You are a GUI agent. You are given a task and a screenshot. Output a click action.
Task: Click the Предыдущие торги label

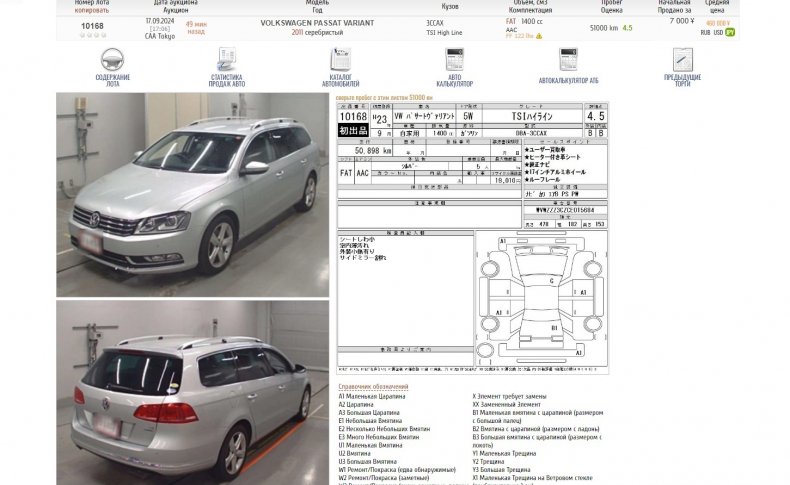[683, 81]
